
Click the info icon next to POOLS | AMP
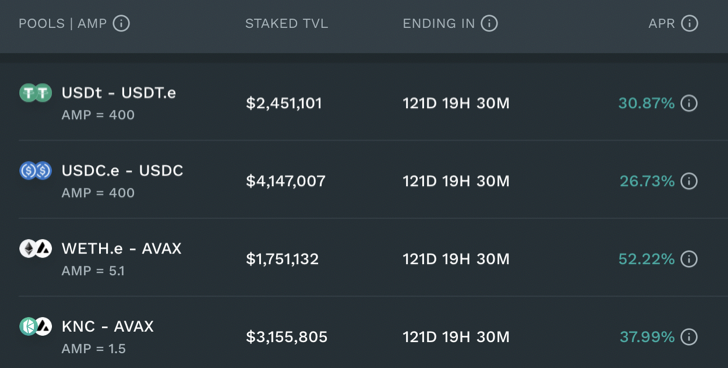[x=121, y=23]
